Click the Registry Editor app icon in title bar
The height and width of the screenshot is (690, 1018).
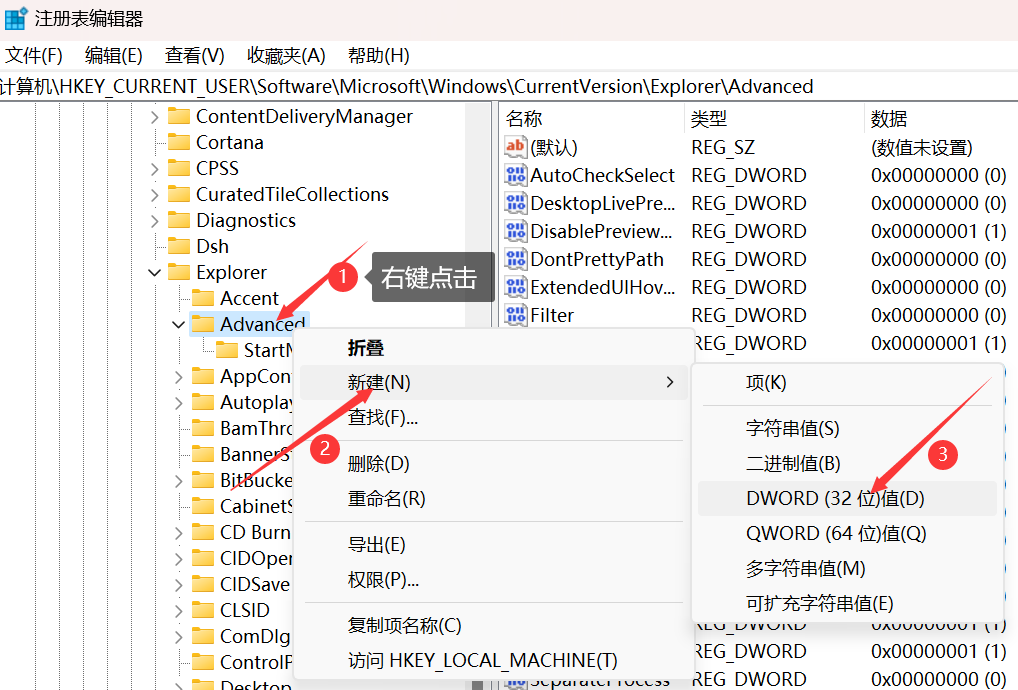16,19
